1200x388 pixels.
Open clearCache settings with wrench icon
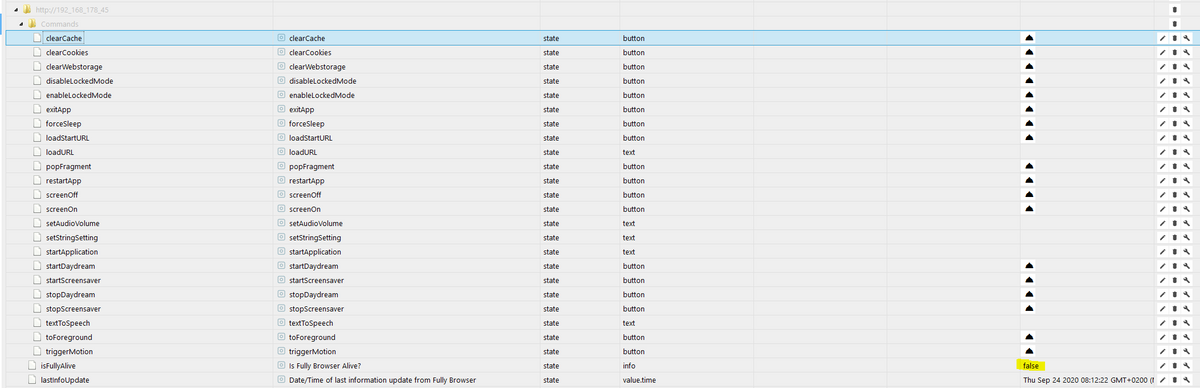tap(1186, 38)
